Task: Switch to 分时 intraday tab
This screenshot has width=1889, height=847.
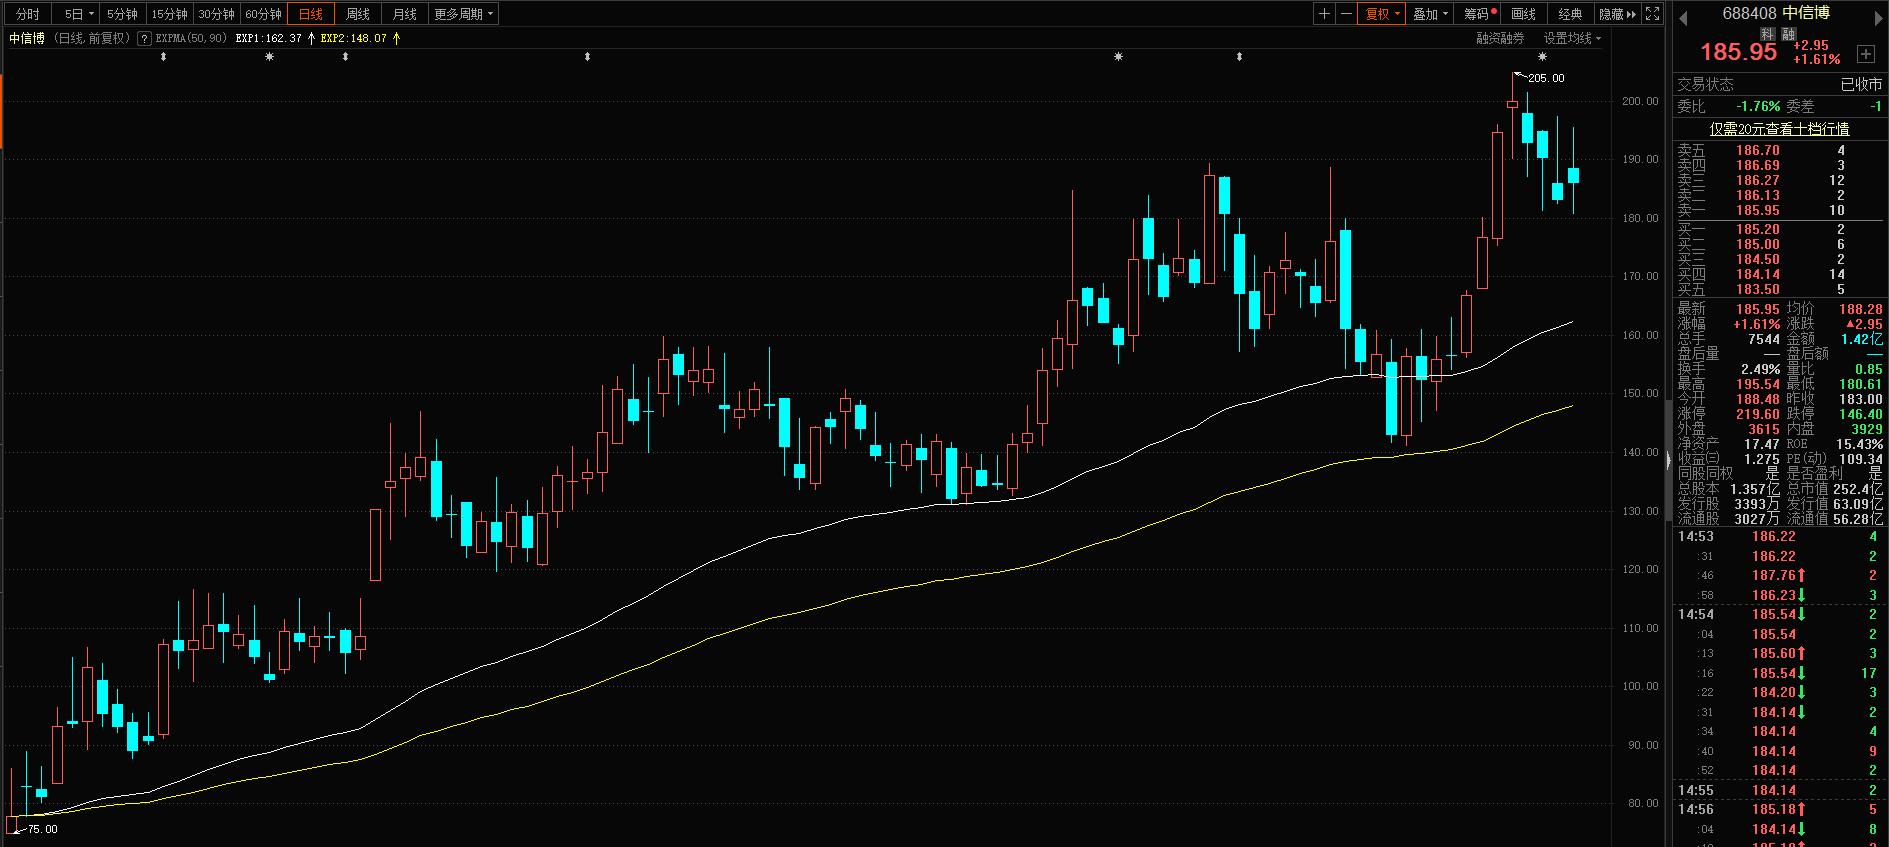Action: [x=28, y=14]
